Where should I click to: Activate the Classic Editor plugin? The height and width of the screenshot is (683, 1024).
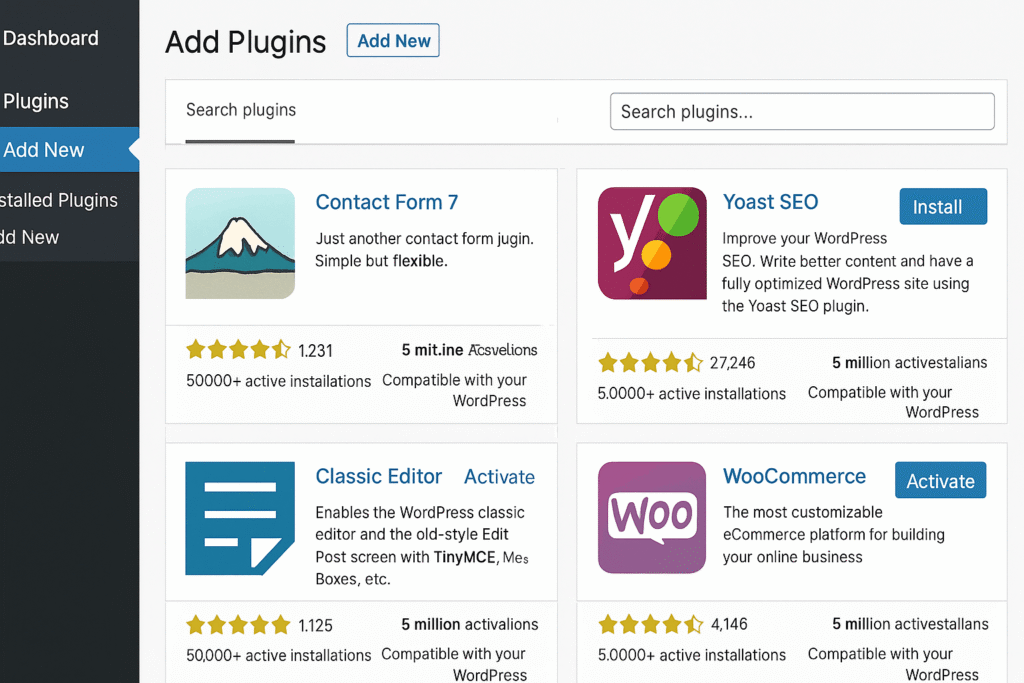(x=499, y=477)
